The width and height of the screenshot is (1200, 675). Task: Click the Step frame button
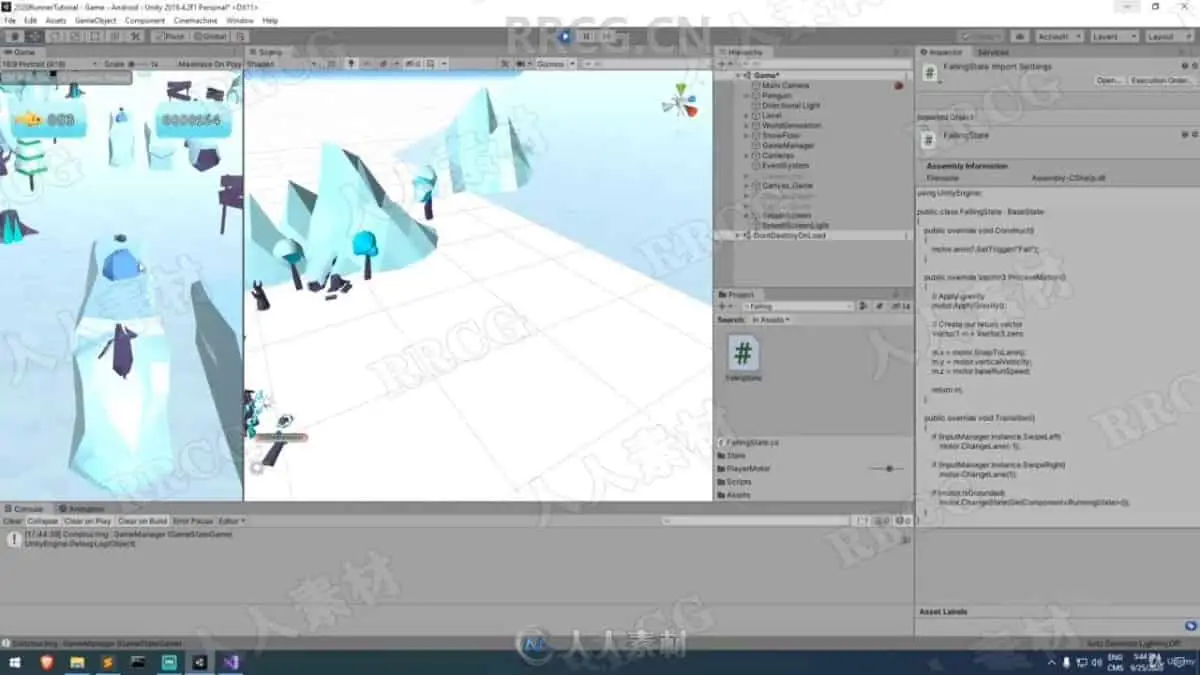[x=609, y=36]
